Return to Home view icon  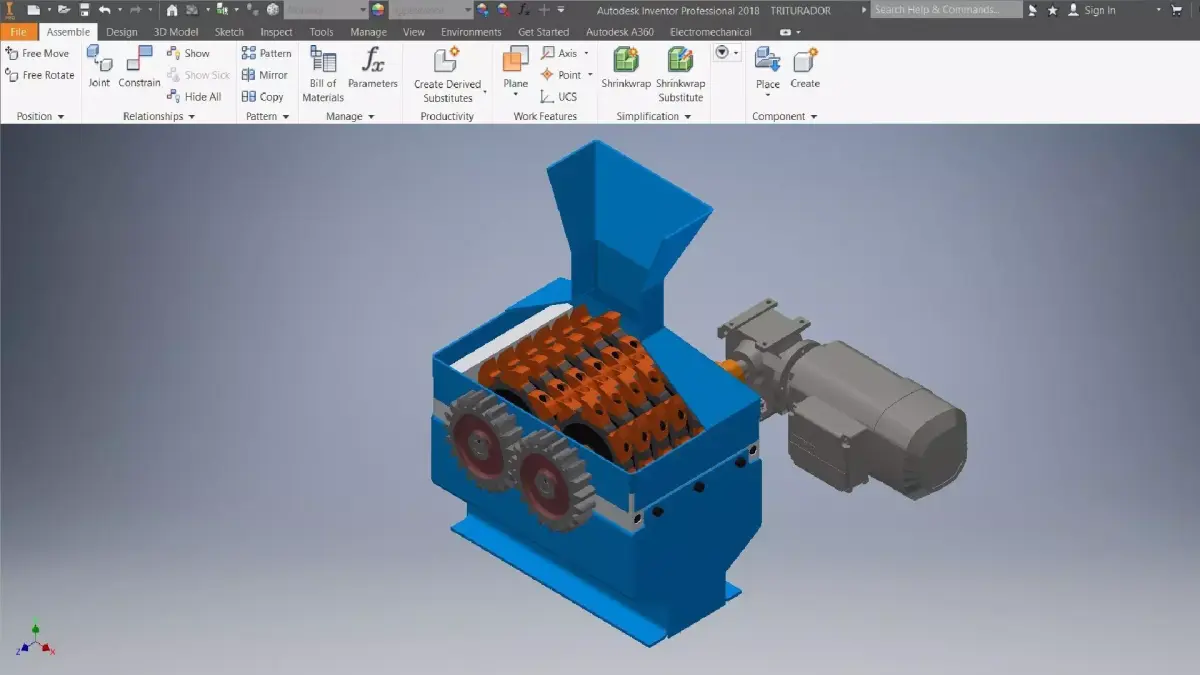coord(172,10)
